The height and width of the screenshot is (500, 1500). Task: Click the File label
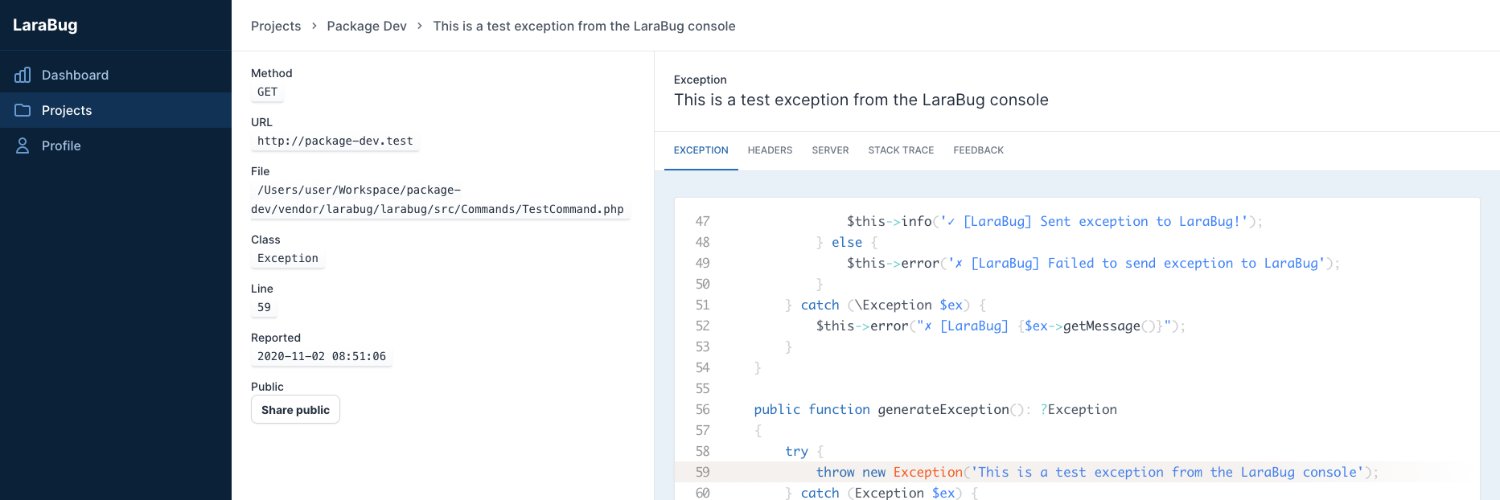(260, 171)
